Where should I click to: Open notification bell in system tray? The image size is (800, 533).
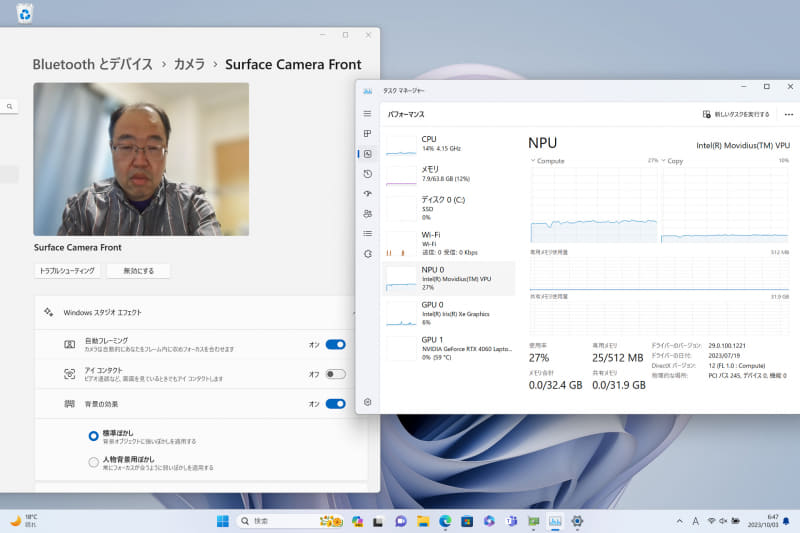click(786, 521)
